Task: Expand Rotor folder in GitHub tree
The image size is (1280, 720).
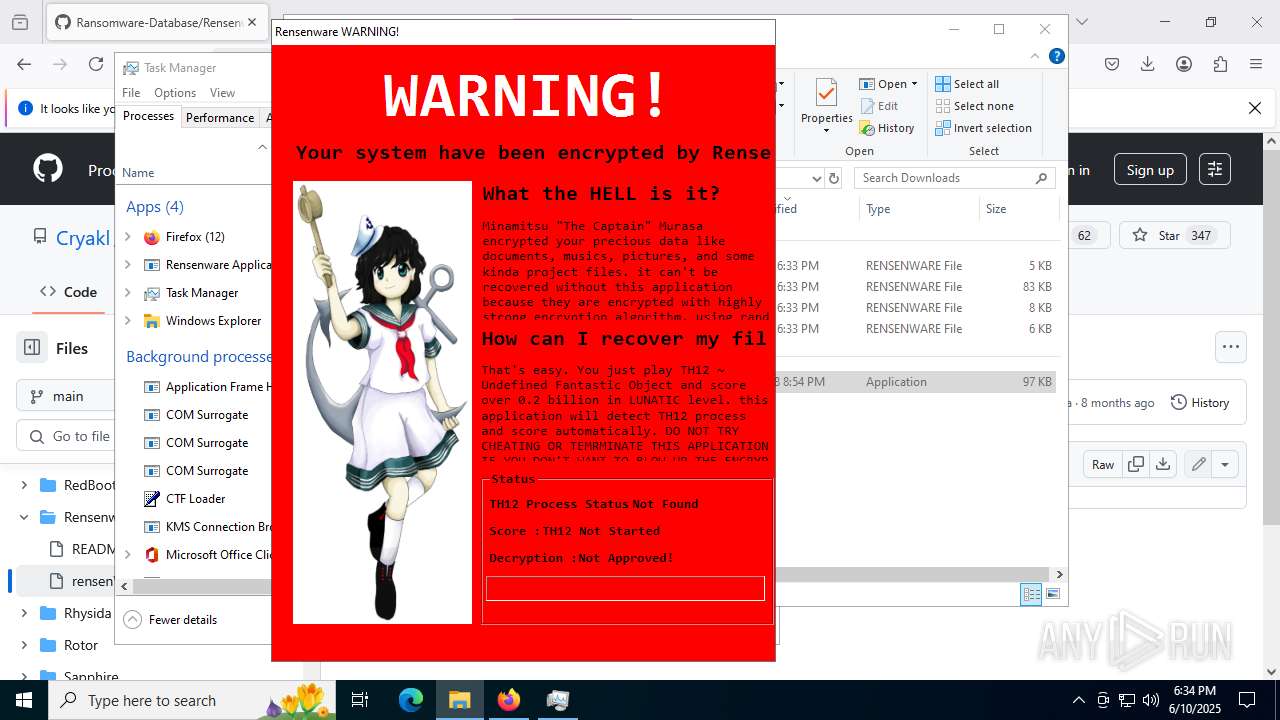Action: [24, 645]
